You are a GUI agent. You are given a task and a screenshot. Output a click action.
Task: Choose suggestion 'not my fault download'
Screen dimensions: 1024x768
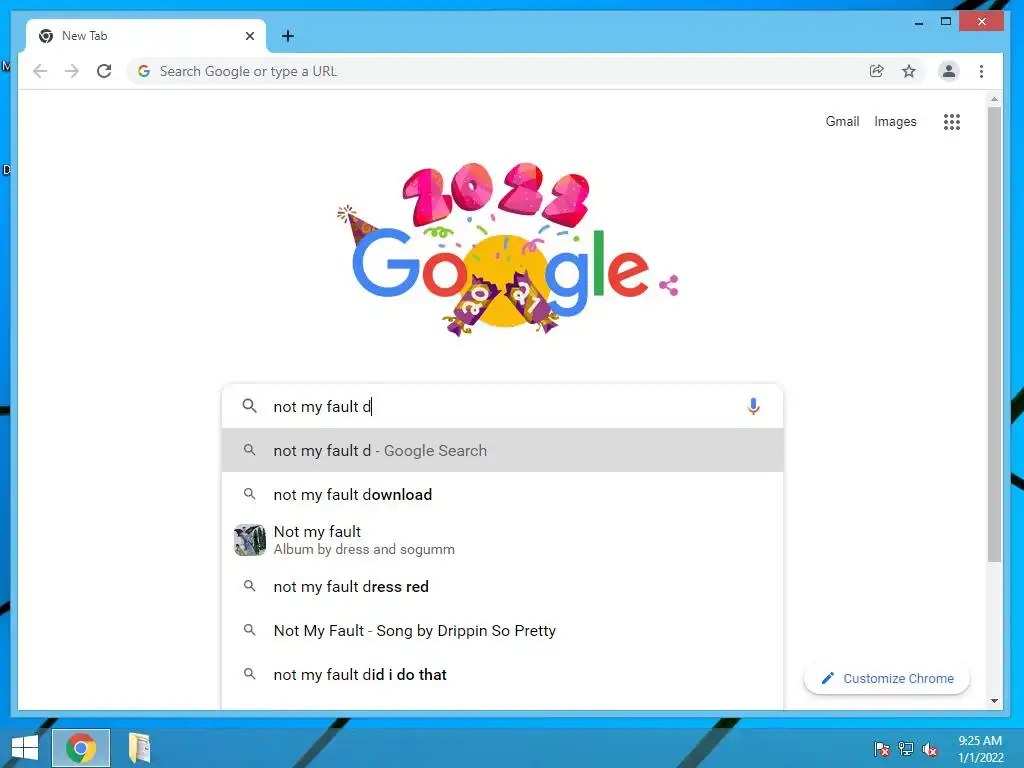502,494
